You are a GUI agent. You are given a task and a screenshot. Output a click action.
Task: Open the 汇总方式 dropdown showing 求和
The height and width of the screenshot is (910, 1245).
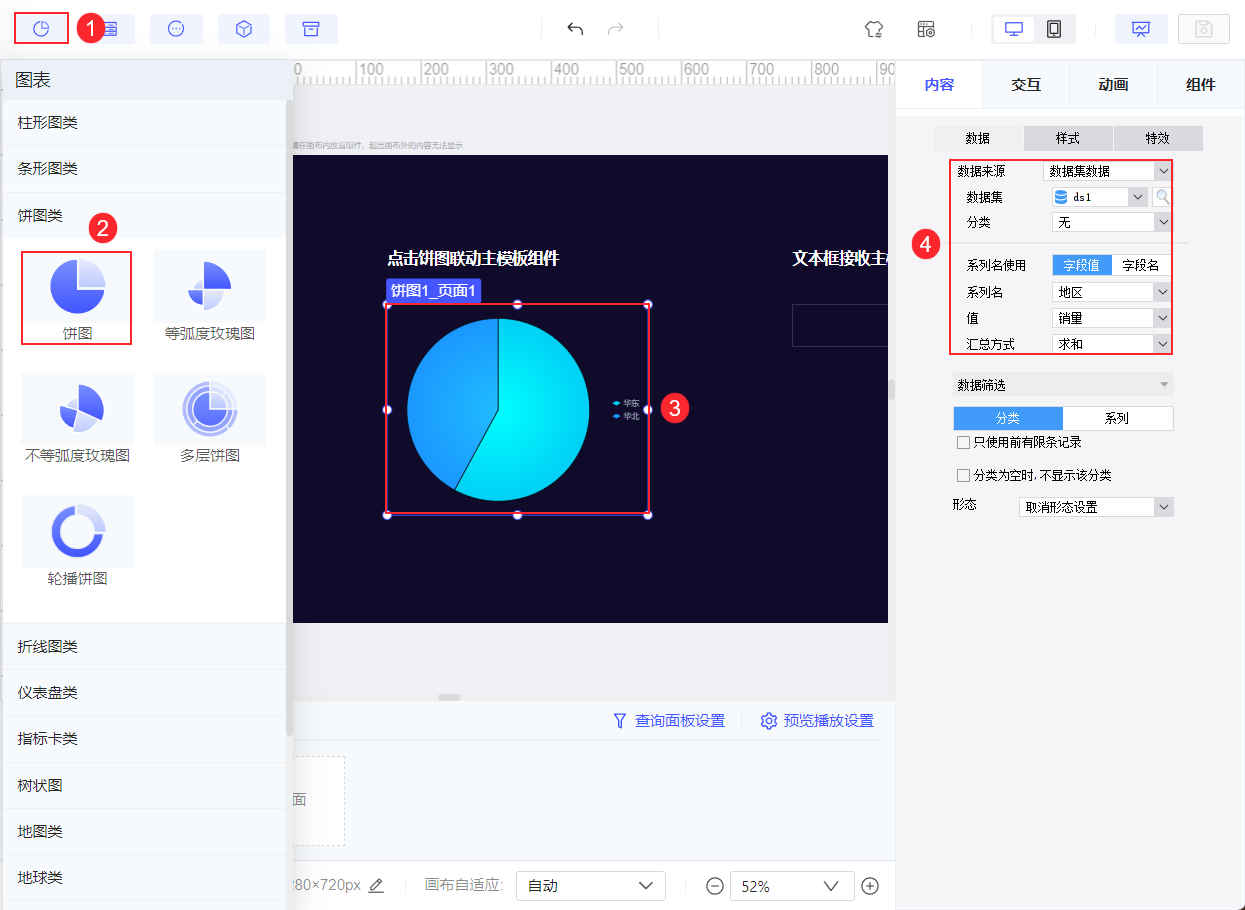coord(1111,343)
